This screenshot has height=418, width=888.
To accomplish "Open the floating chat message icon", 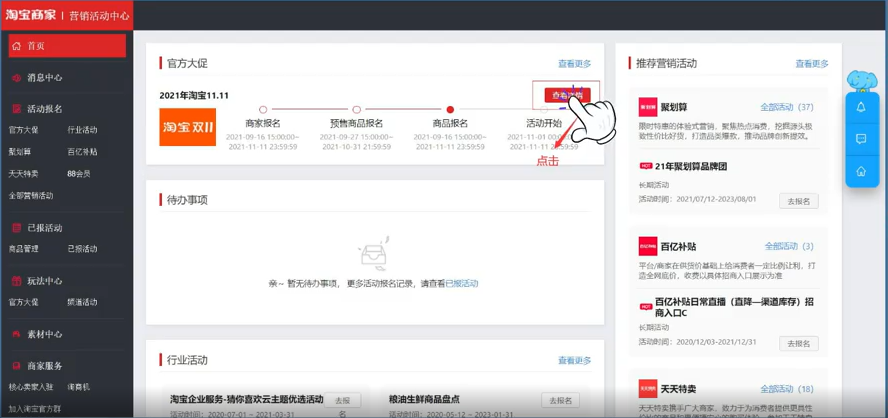I will click(861, 139).
